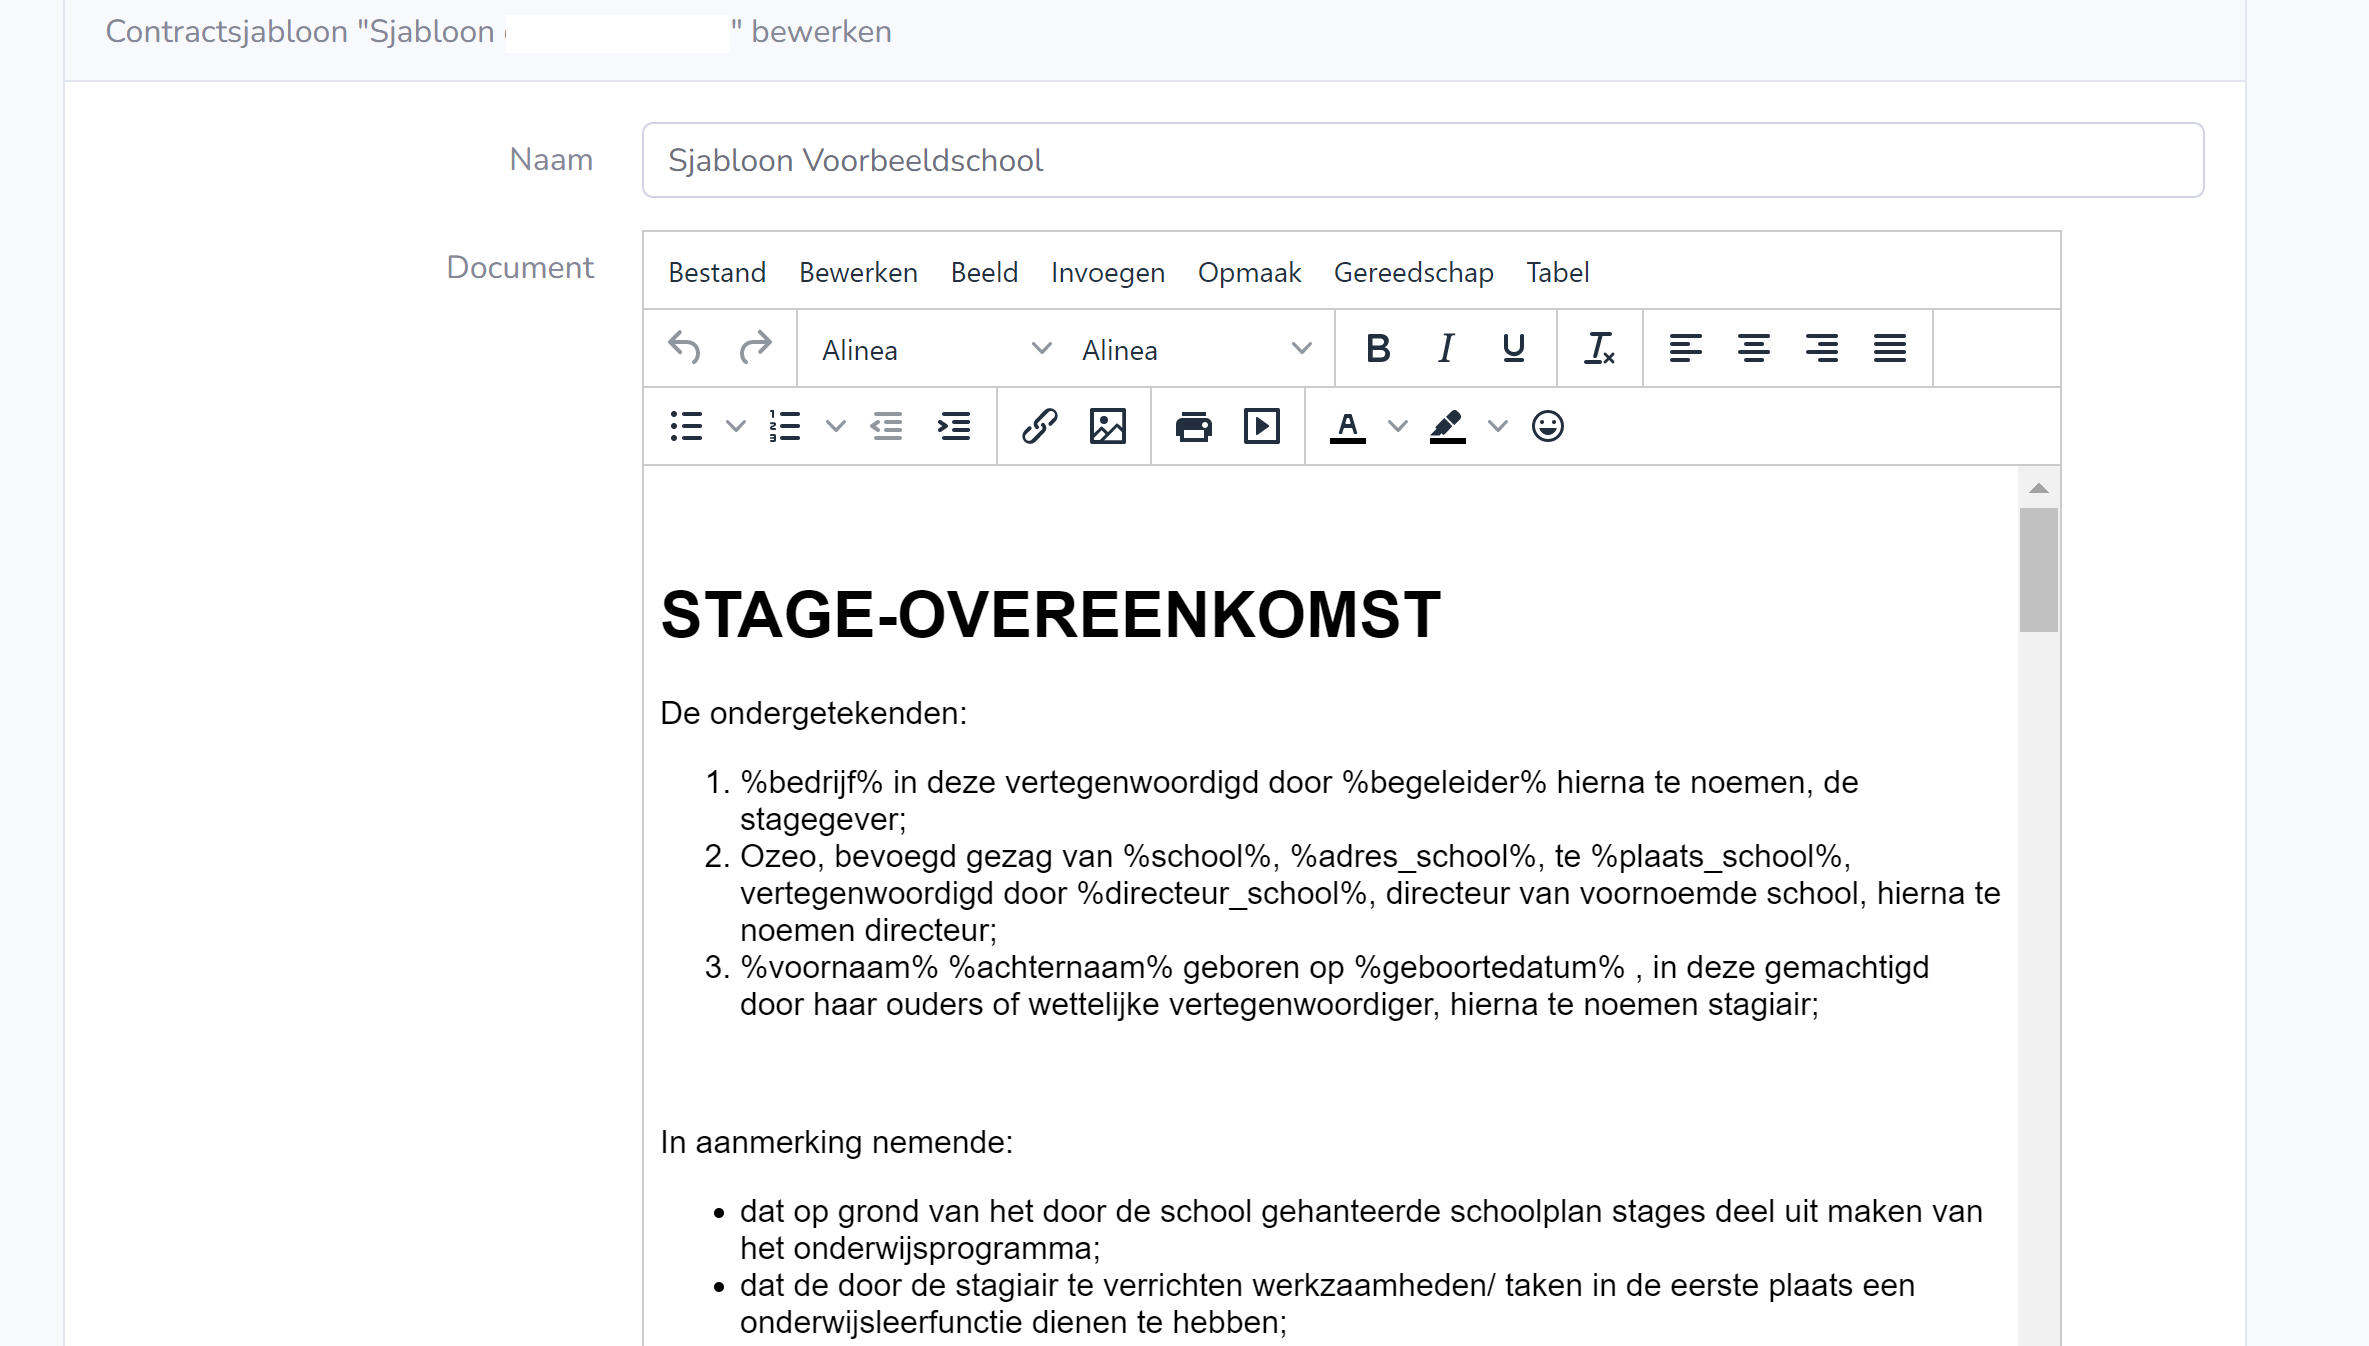
Task: Open the bullet list style dropdown arrow
Action: coord(736,427)
